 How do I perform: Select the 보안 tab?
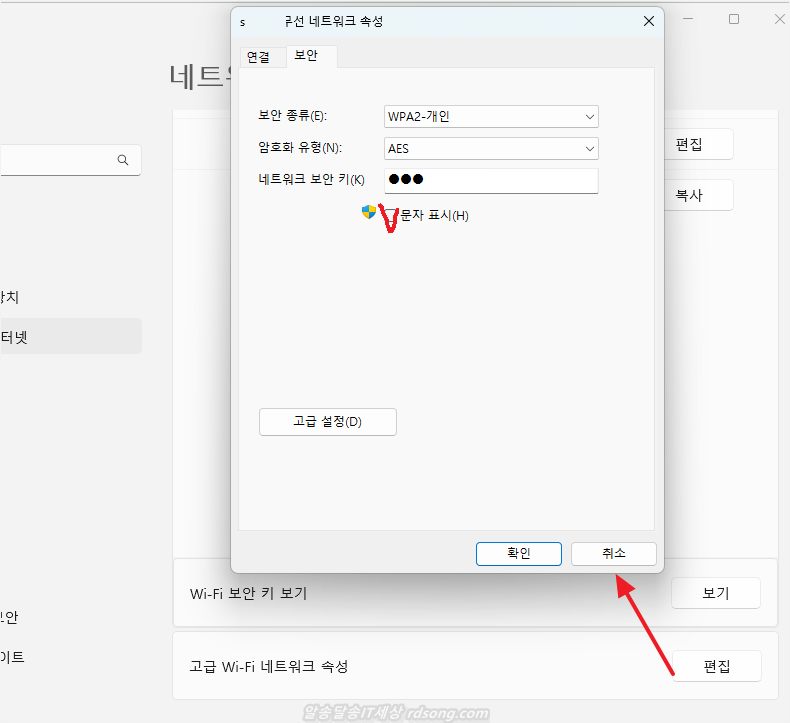pyautogui.click(x=306, y=56)
